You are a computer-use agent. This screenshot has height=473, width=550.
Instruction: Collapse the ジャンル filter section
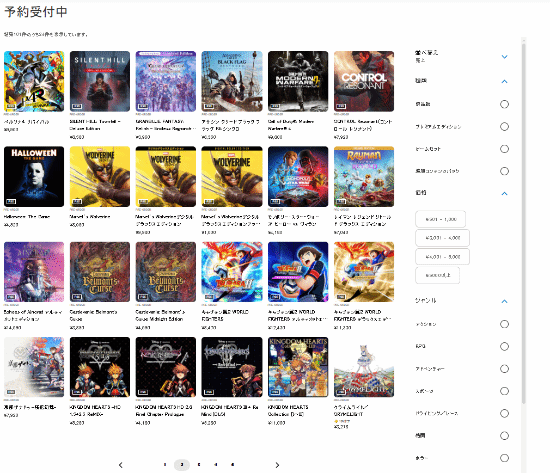tap(504, 301)
